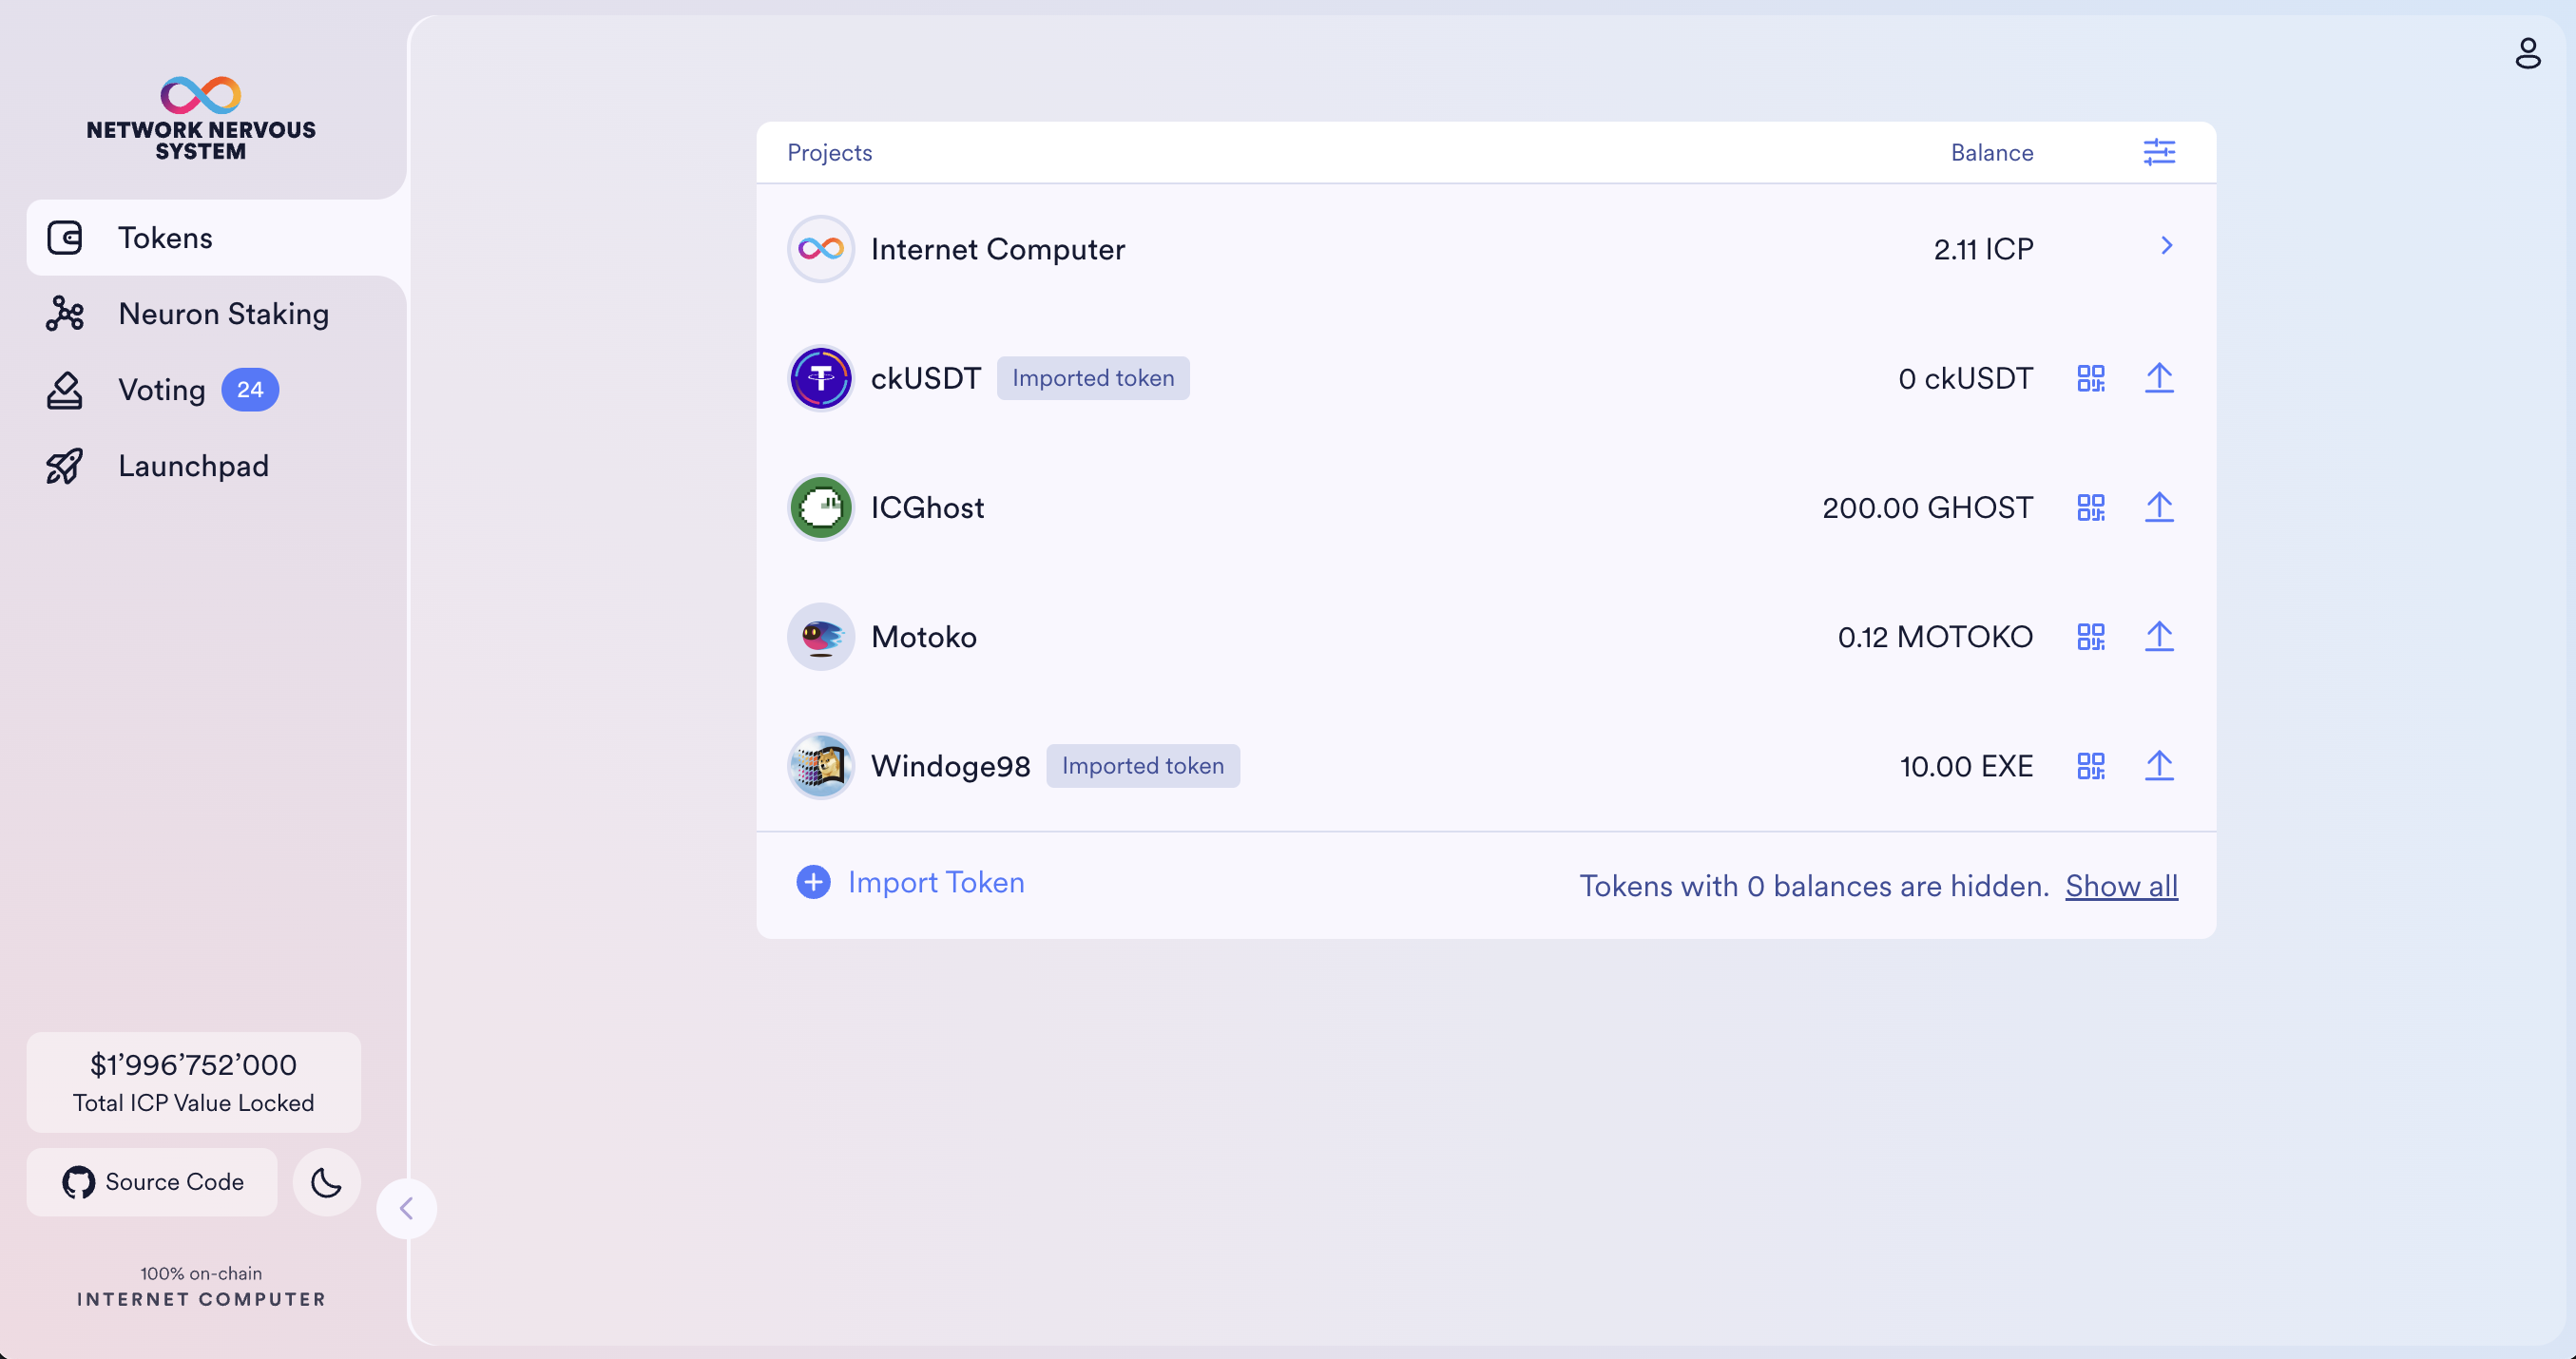Open the token list settings filter

coord(2159,152)
